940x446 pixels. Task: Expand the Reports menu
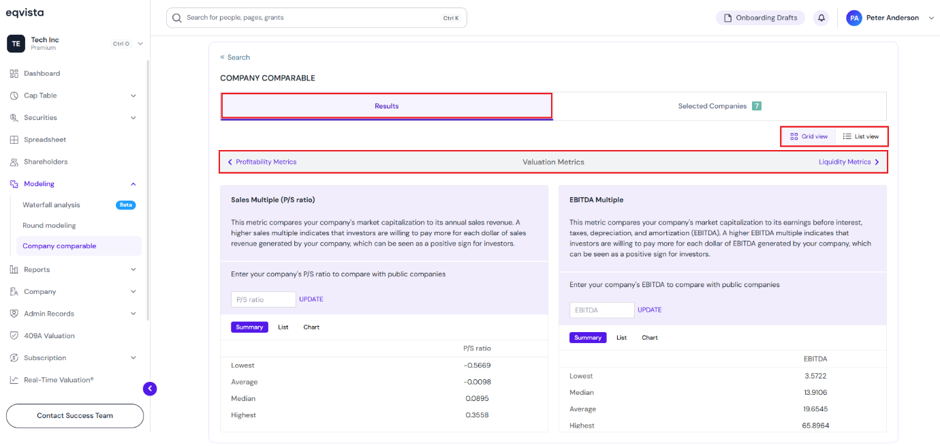click(133, 270)
